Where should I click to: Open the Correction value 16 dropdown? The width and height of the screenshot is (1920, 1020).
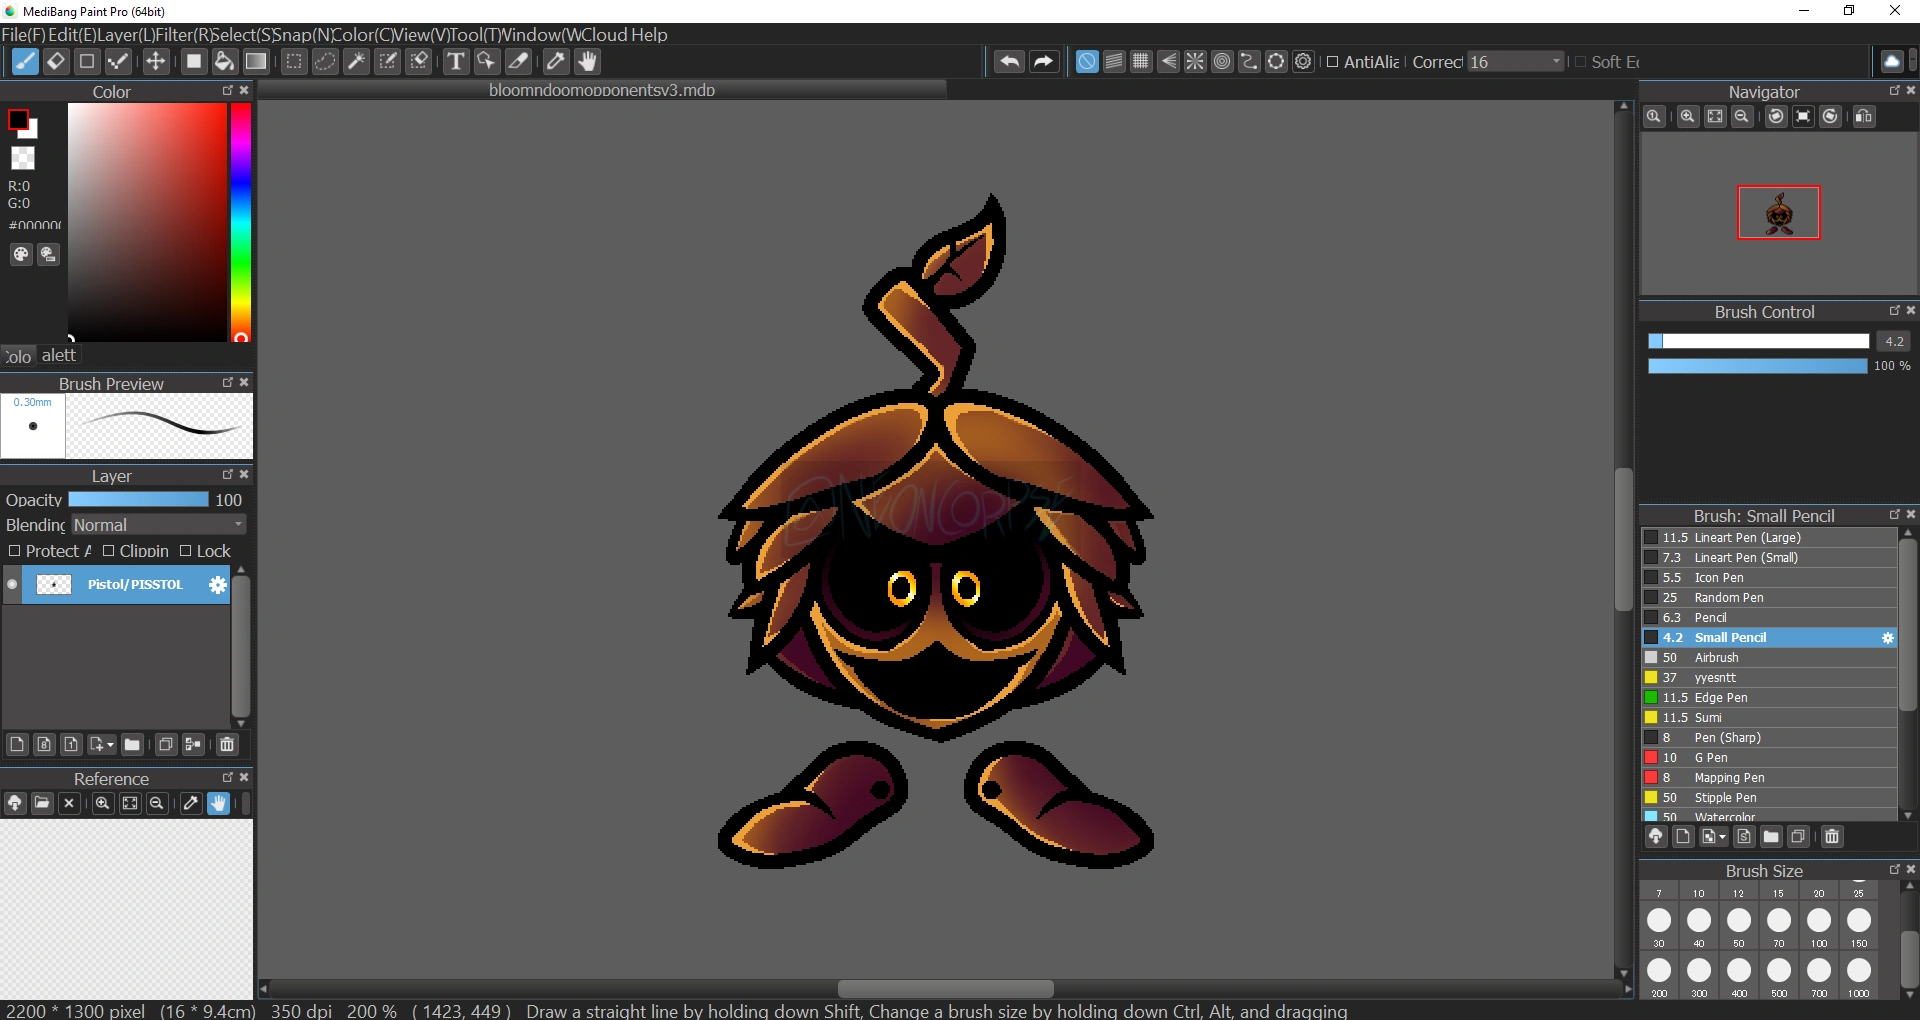(1515, 62)
